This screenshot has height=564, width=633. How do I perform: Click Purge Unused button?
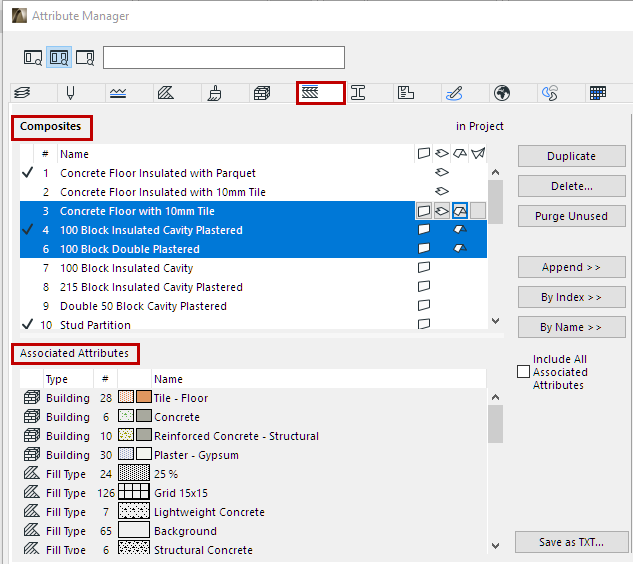tap(572, 216)
